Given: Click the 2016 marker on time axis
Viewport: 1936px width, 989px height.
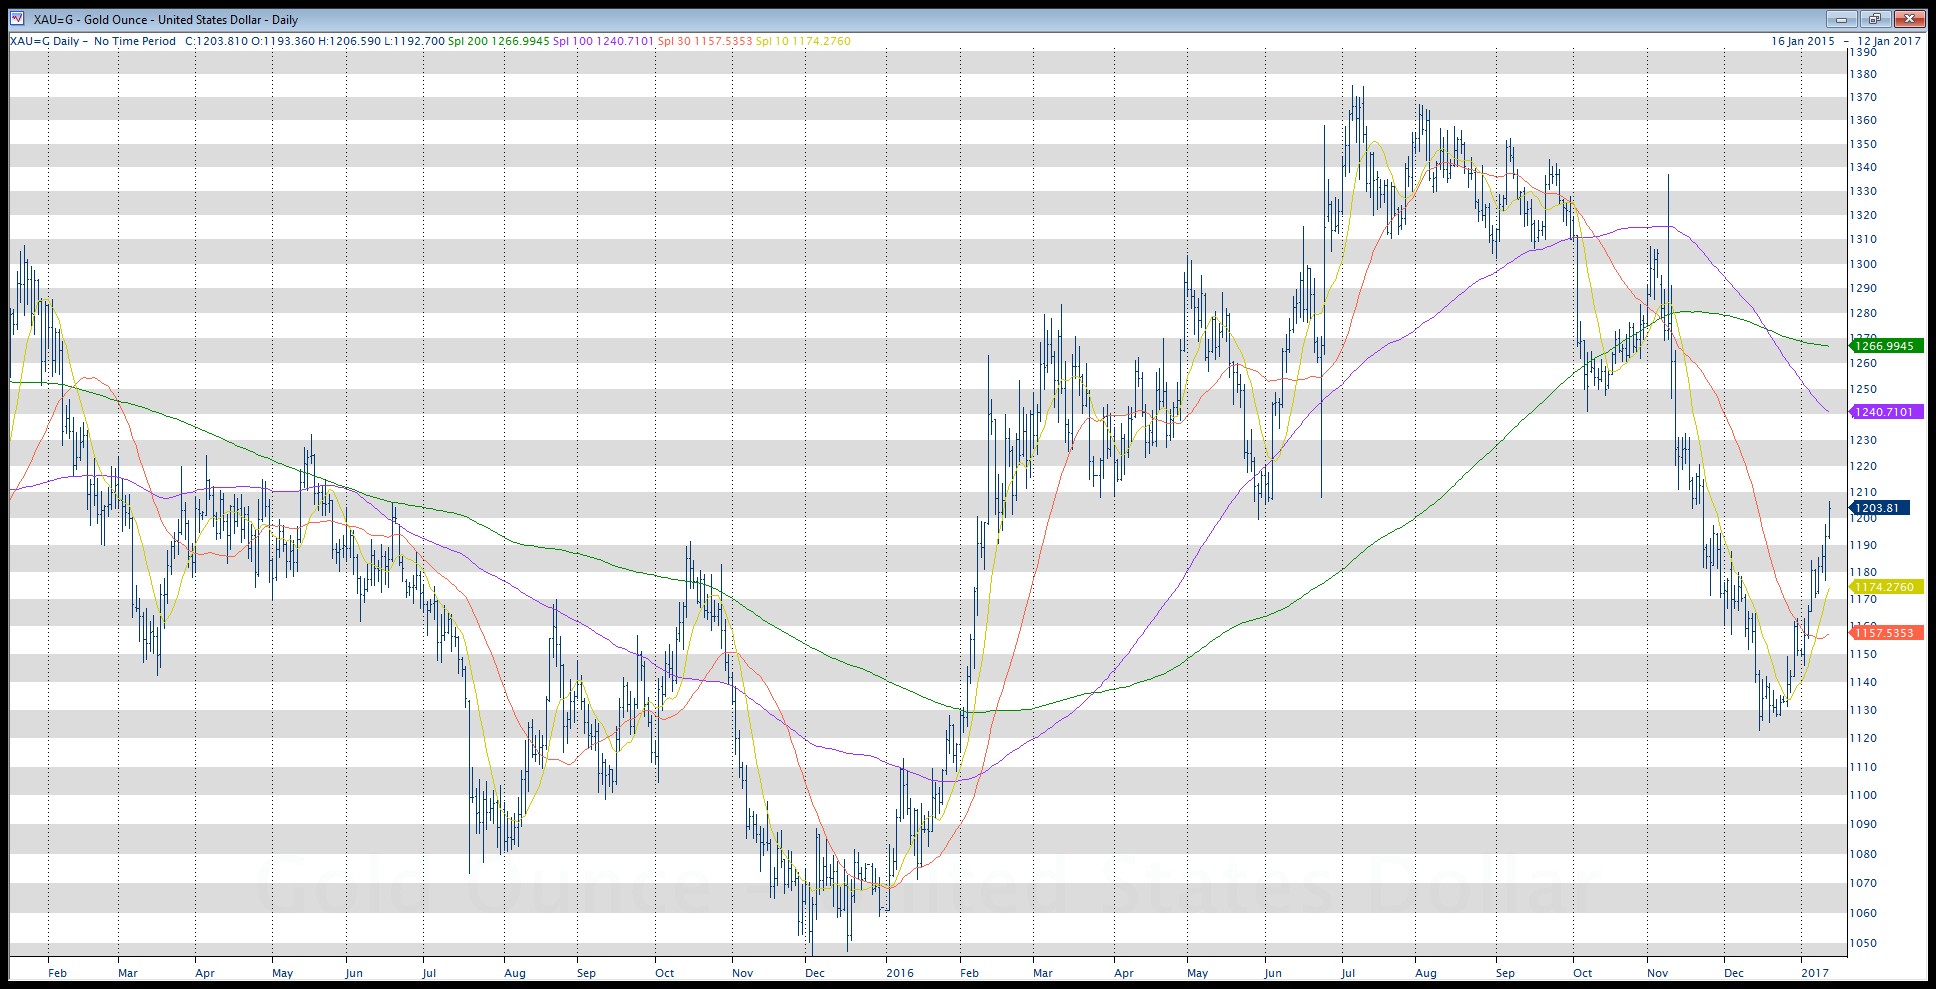Looking at the screenshot, I should (899, 972).
